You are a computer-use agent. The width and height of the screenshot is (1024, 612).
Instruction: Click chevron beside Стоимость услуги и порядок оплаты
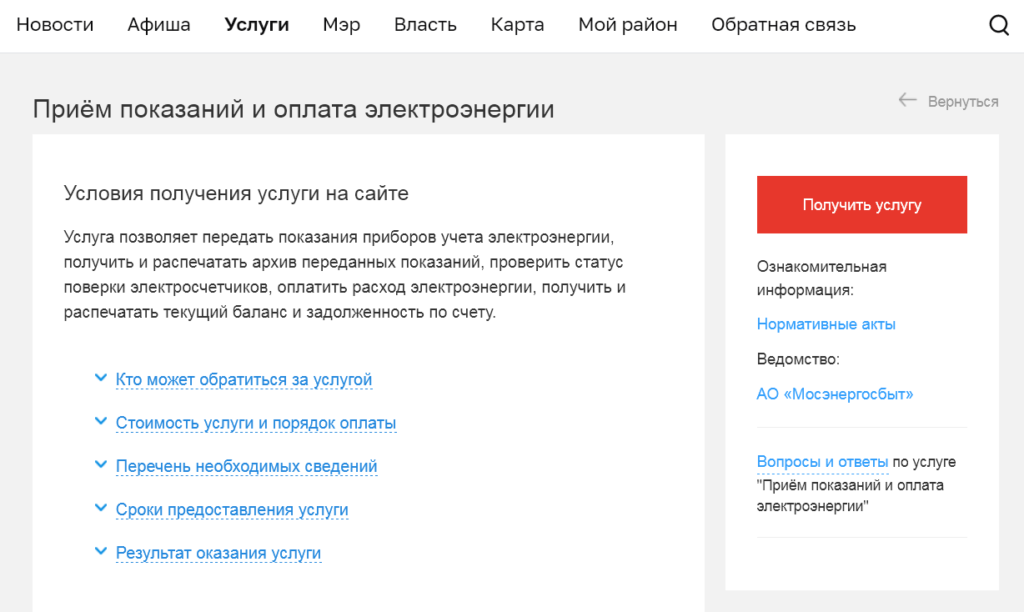point(100,422)
